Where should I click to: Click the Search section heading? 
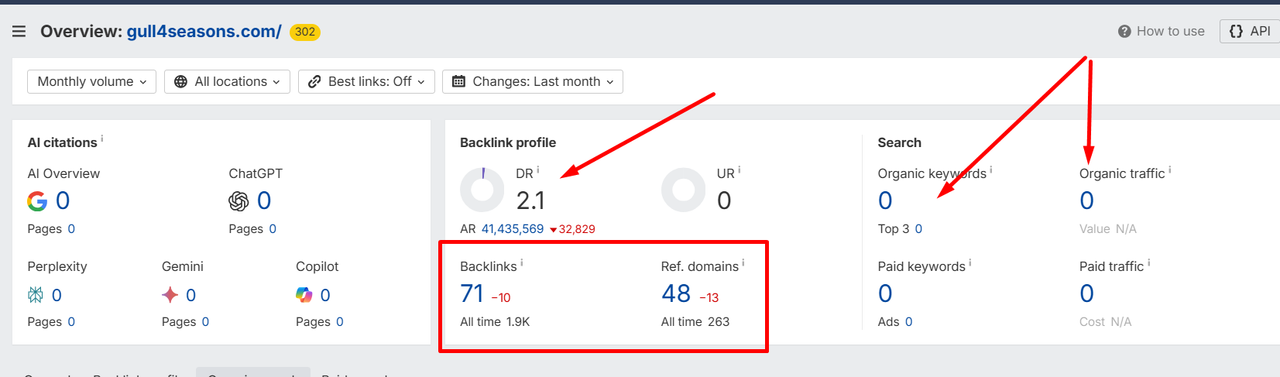pos(900,143)
